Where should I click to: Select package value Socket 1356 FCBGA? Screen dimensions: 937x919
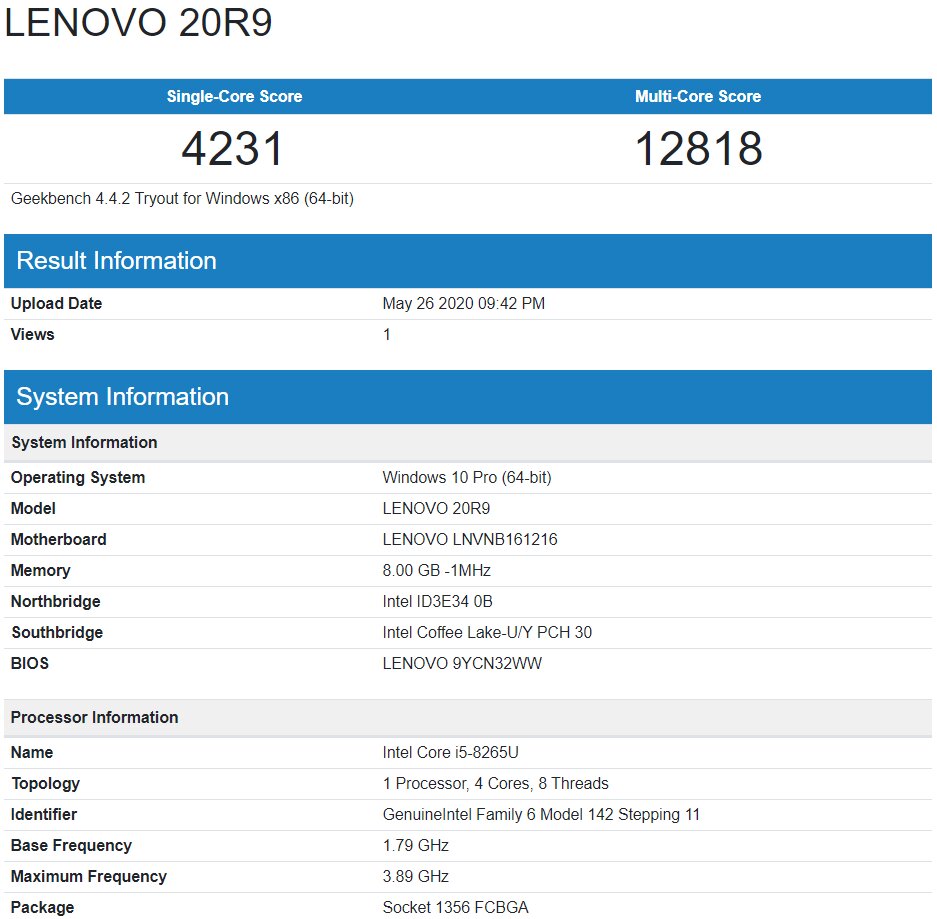click(x=455, y=908)
